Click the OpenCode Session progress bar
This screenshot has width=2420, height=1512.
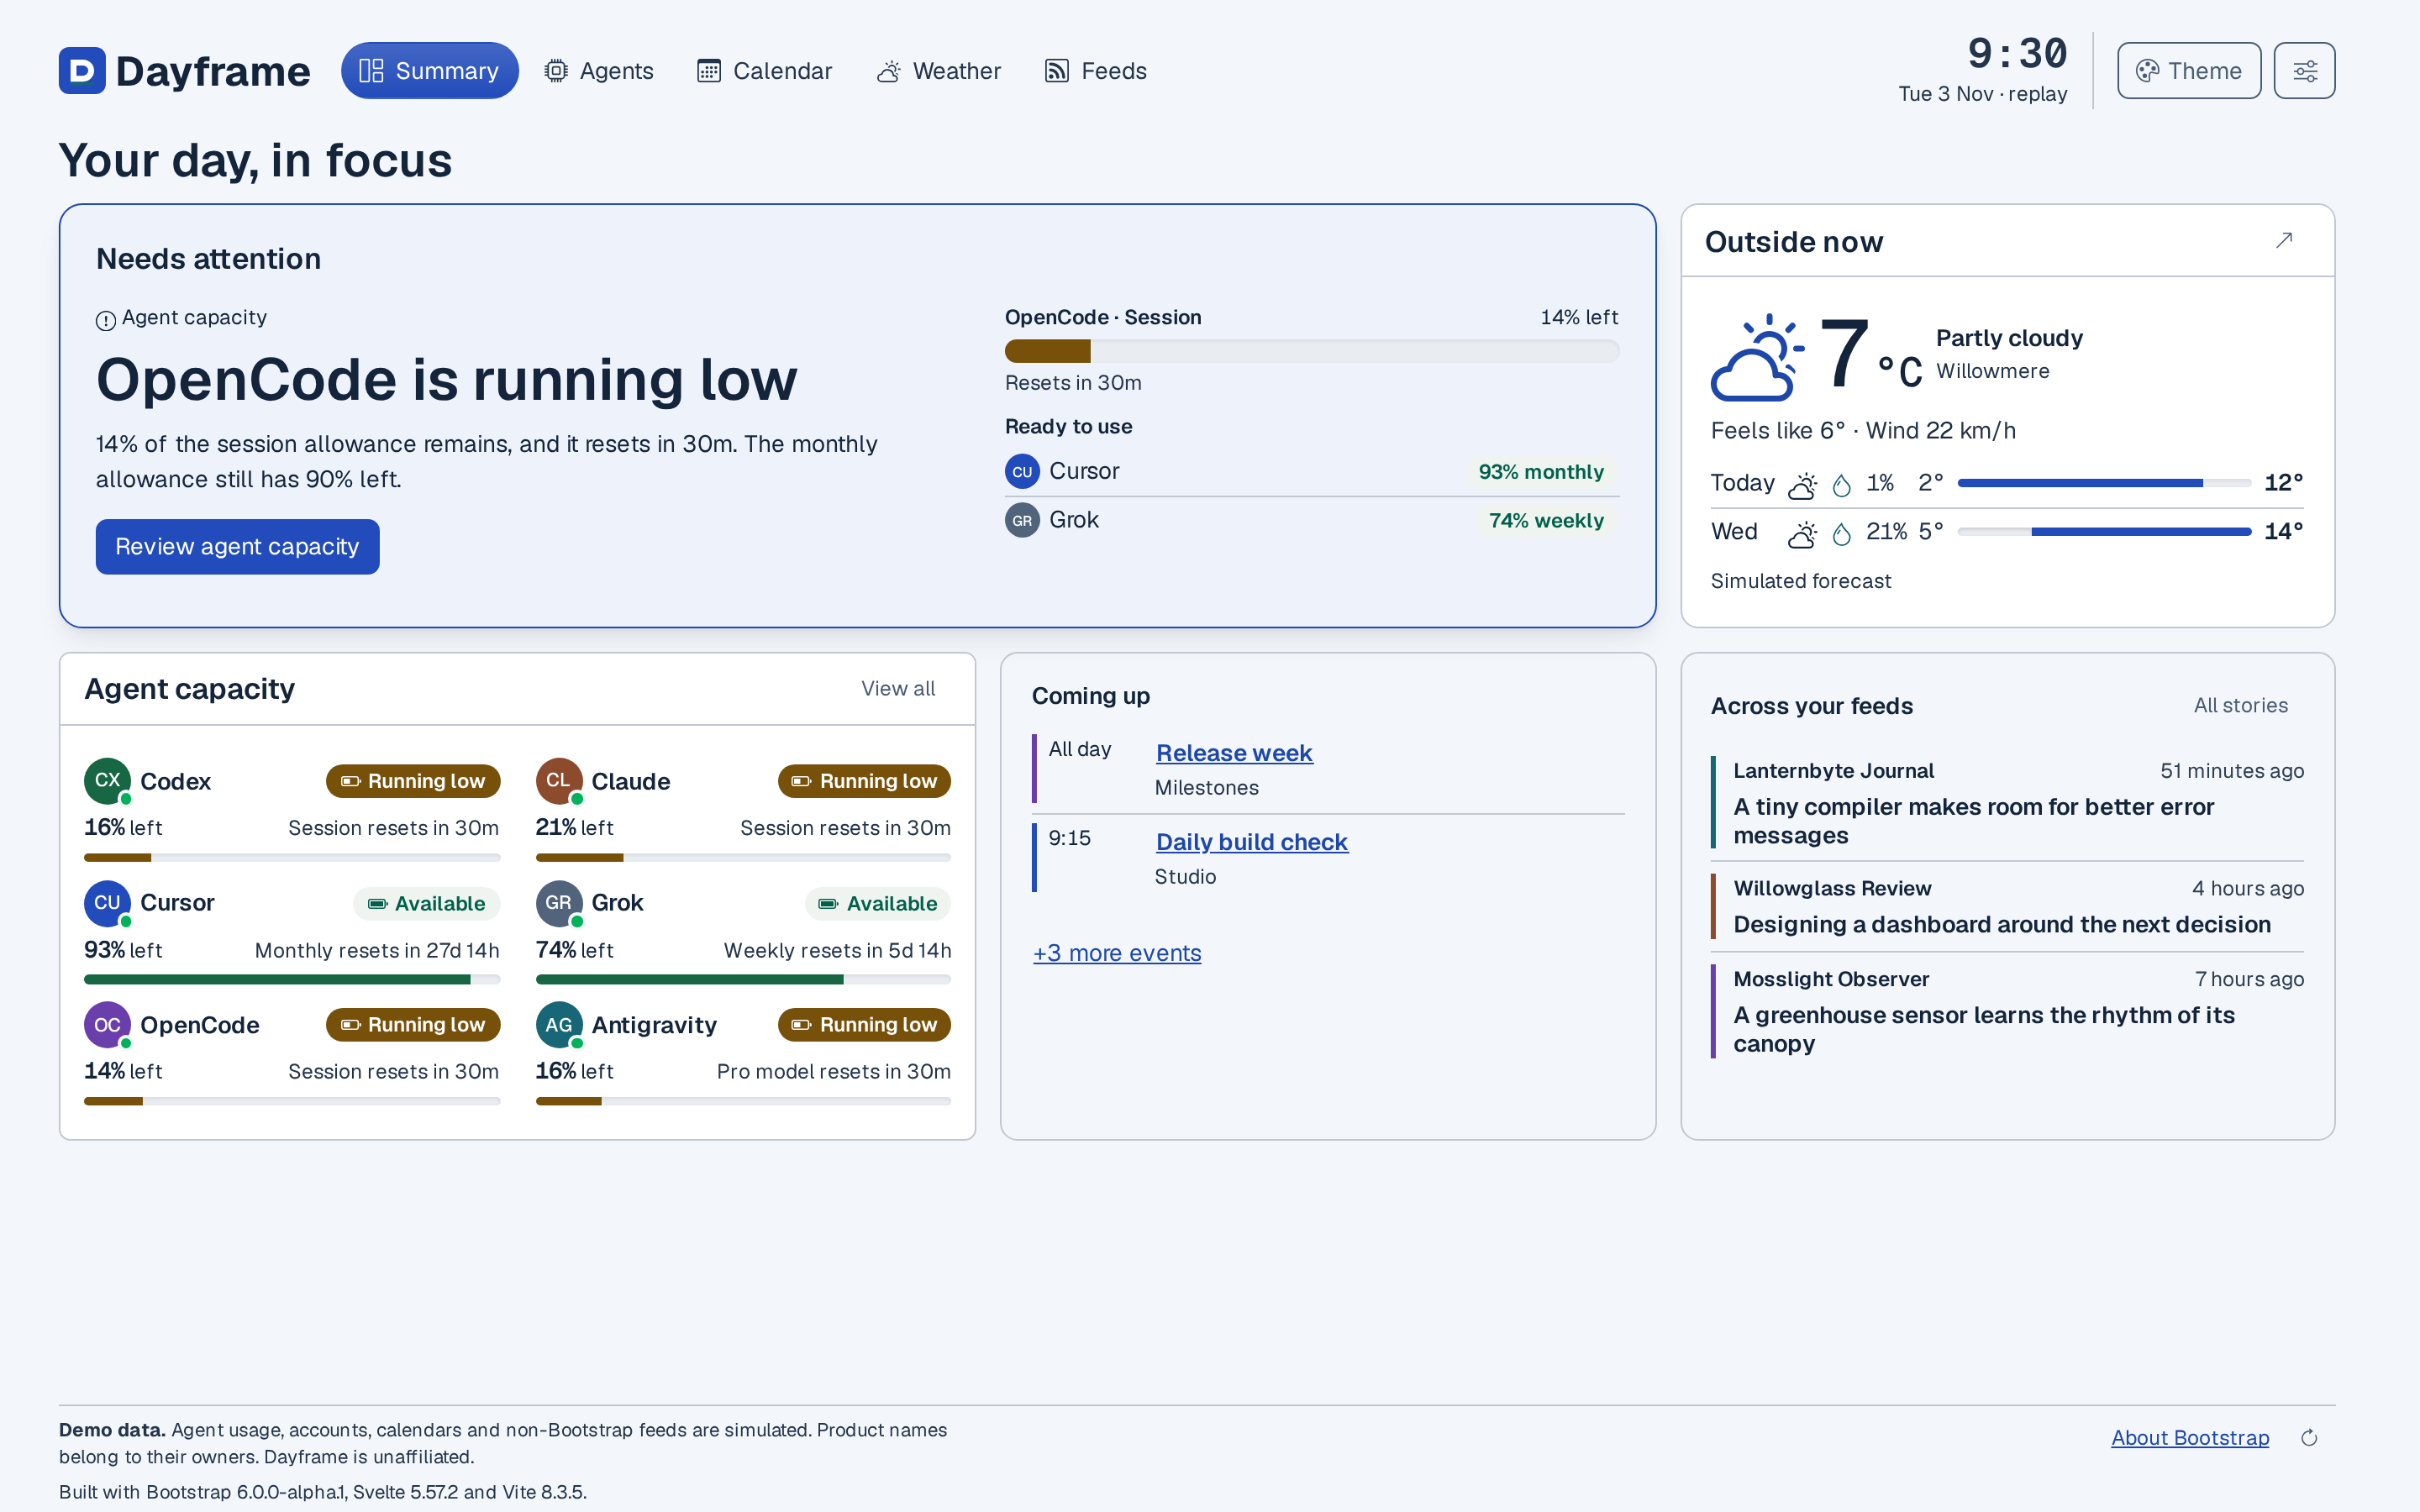[x=1312, y=350]
